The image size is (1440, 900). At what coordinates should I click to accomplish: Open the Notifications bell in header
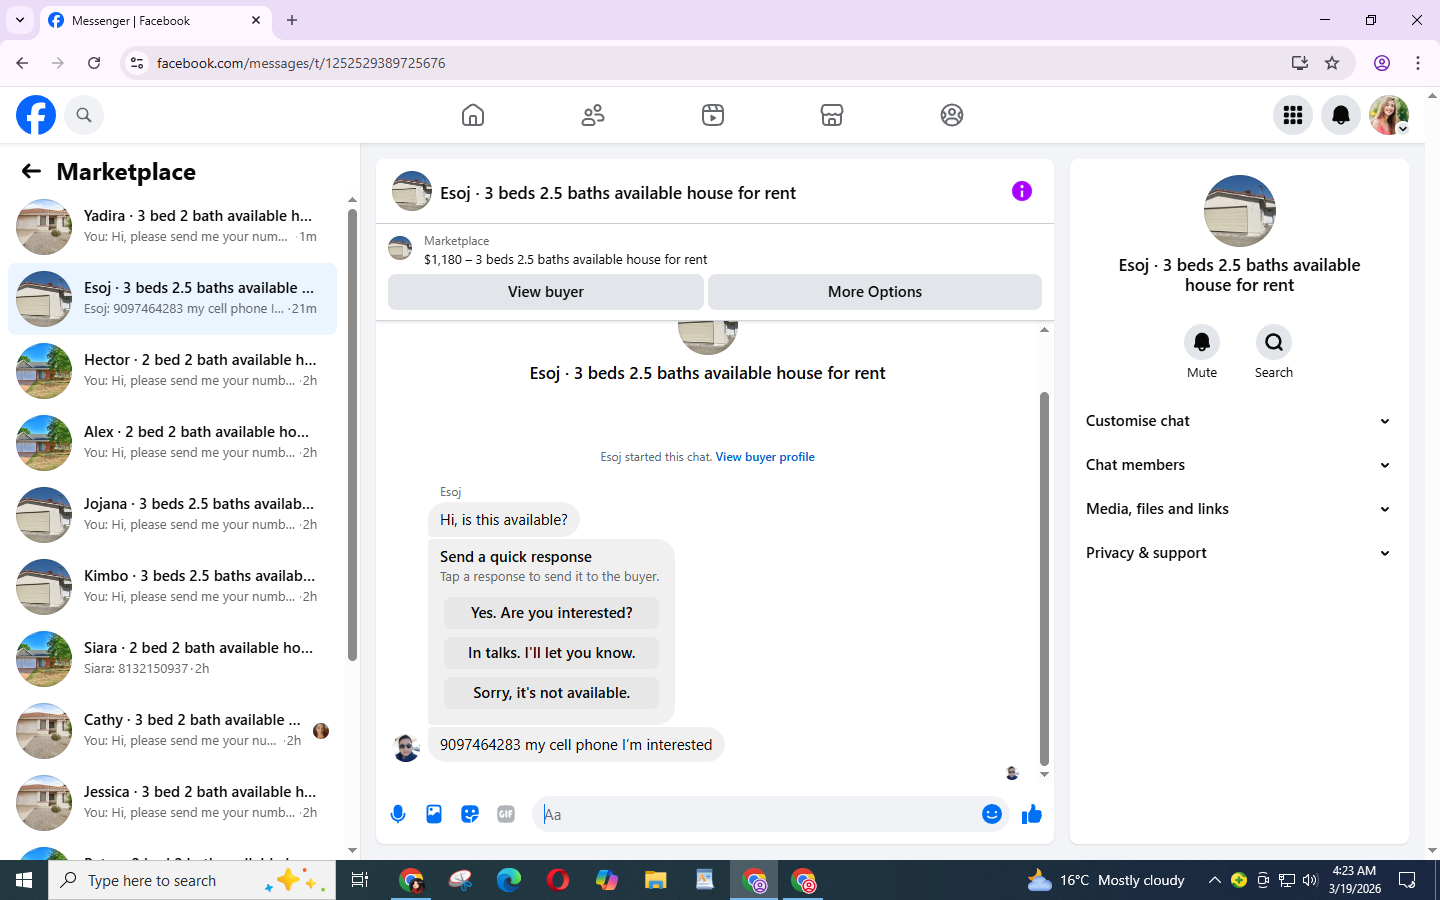1341,115
